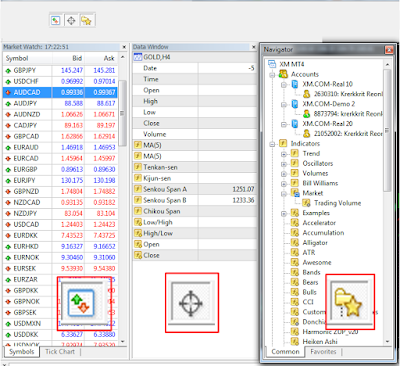Open the Favorites tab in Navigator

pyautogui.click(x=323, y=352)
